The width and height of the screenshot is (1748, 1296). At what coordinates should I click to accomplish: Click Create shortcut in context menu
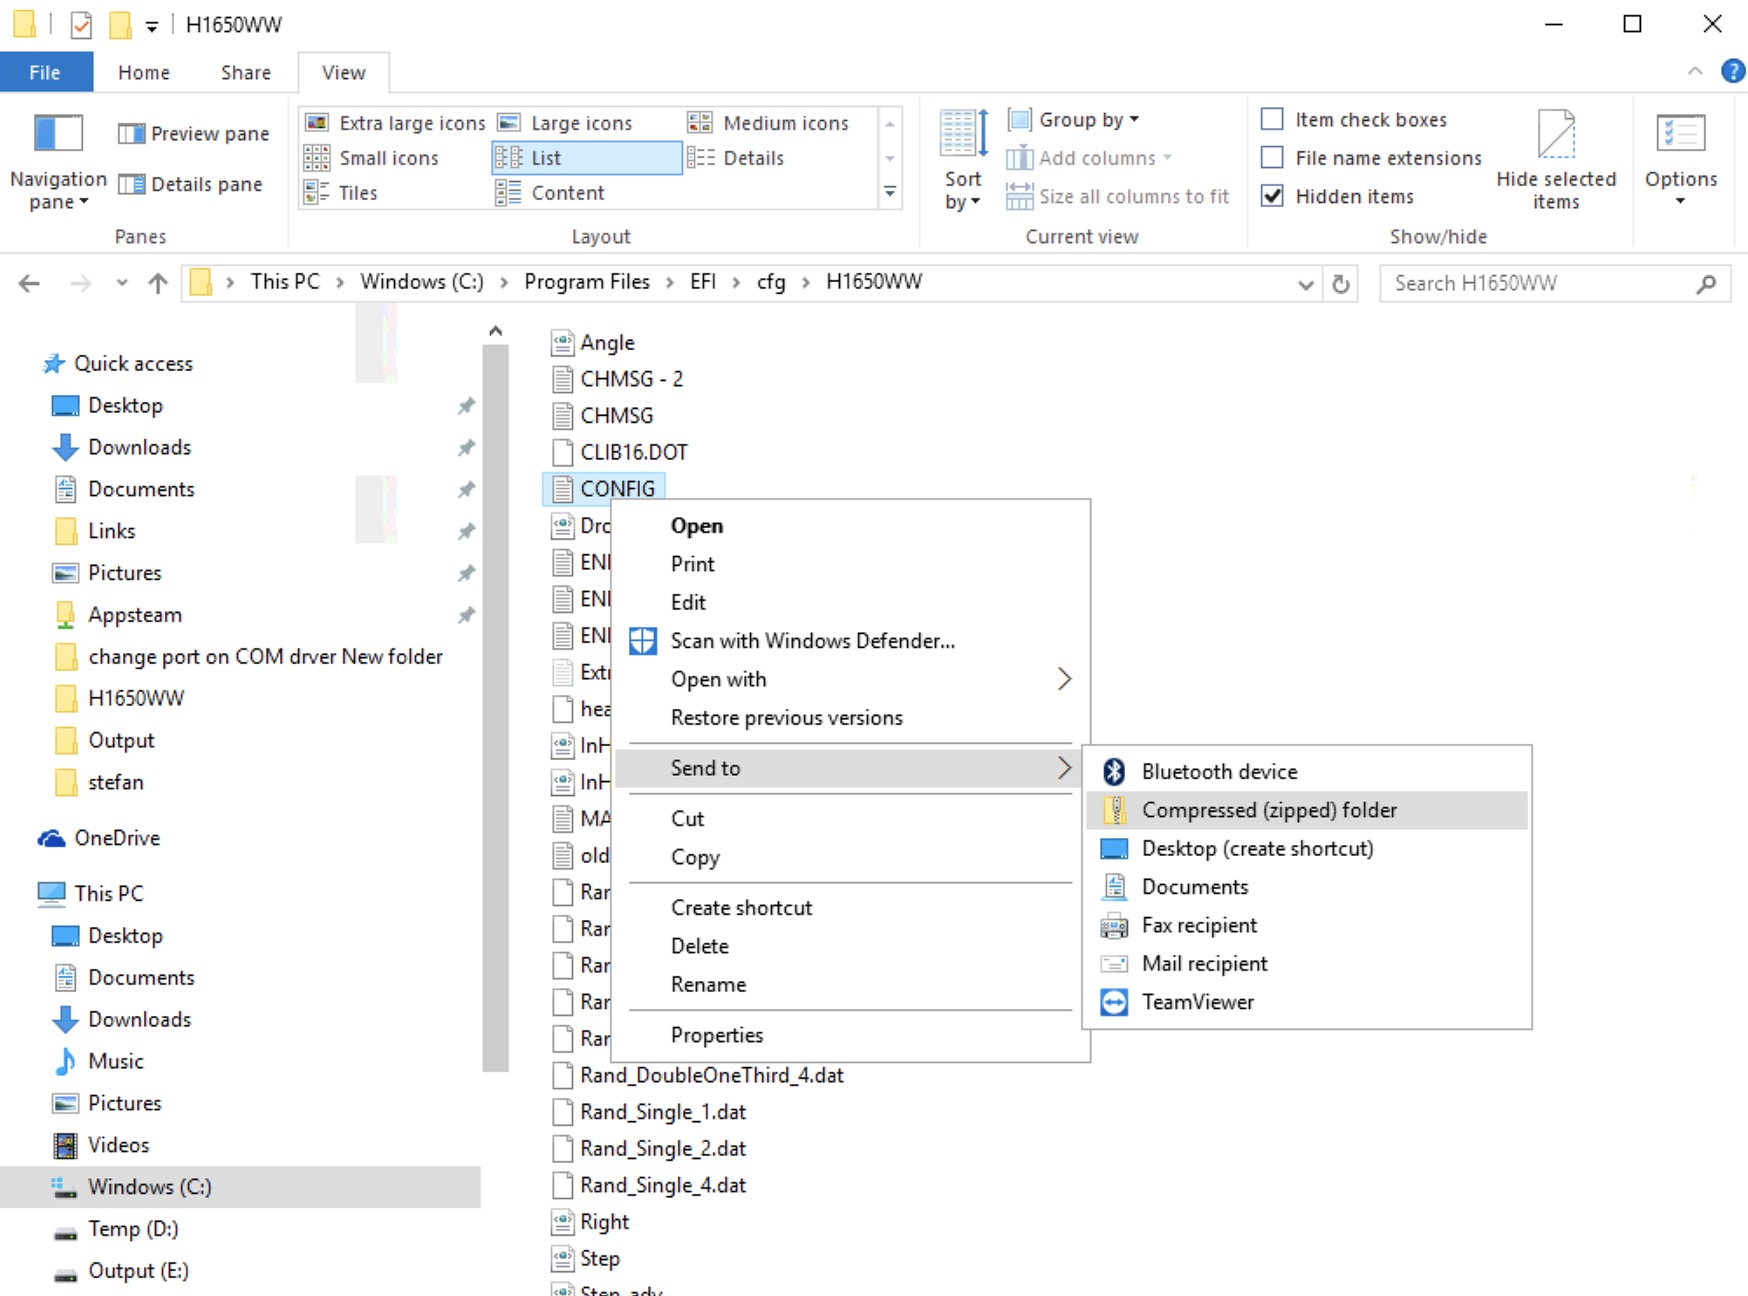point(850,908)
